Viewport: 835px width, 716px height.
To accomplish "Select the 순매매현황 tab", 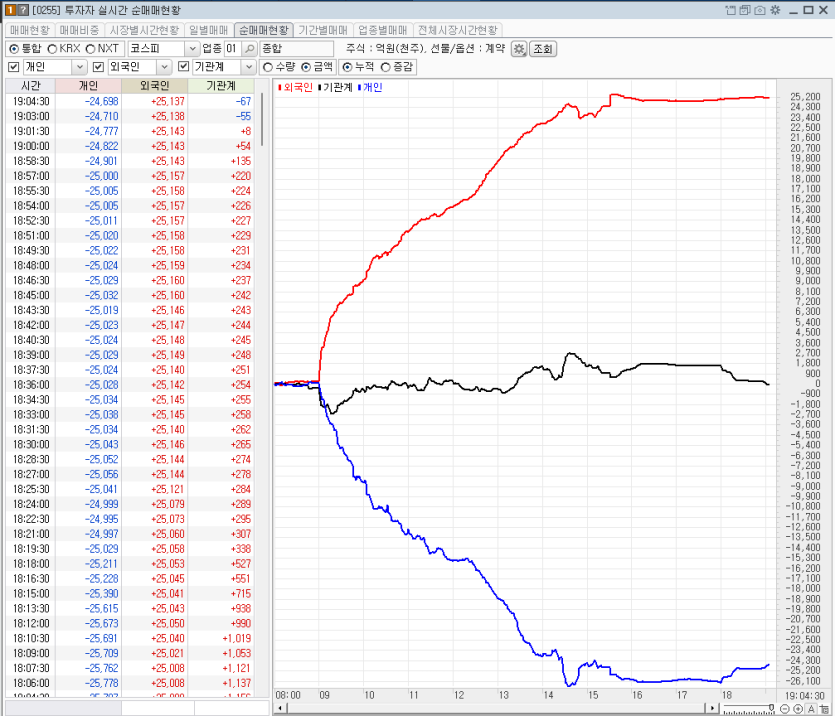I will tap(264, 30).
